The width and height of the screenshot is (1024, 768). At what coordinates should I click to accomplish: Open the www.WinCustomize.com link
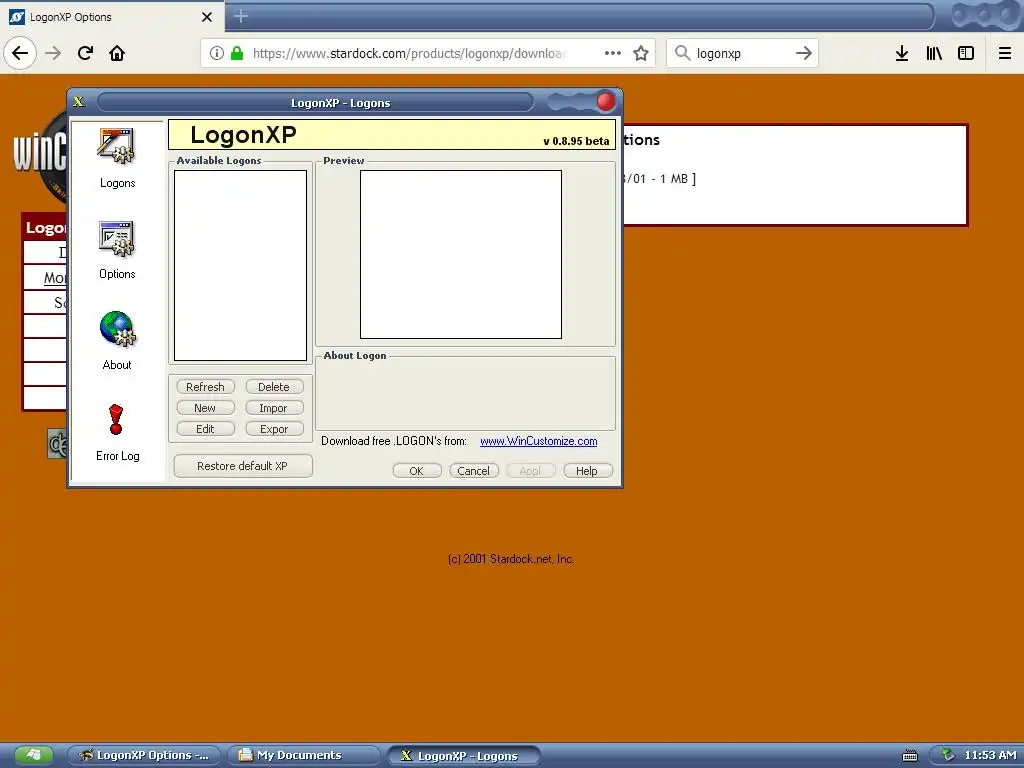tap(539, 441)
